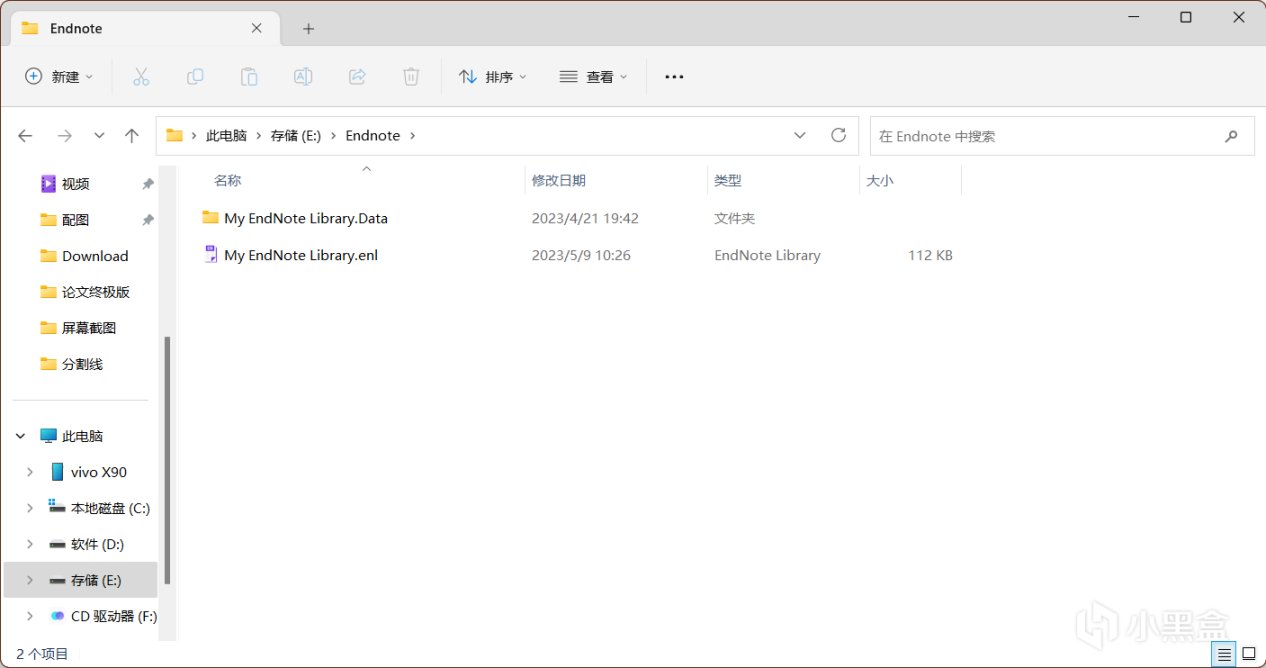Screen dimensions: 1266x668
Task: Expand the 存储 (E:) tree node
Action: pos(30,580)
